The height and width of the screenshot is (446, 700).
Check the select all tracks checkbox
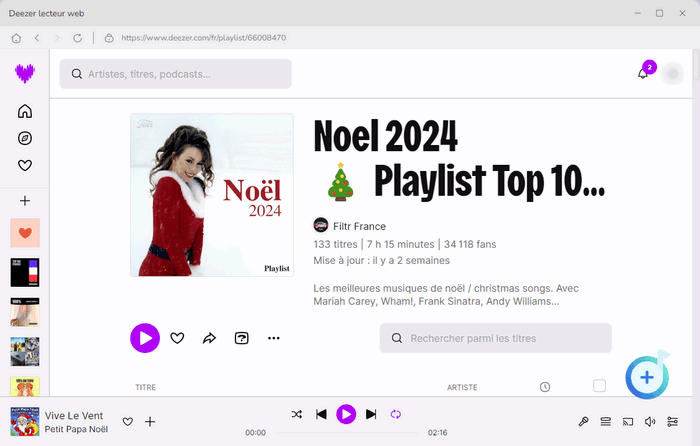tap(600, 385)
